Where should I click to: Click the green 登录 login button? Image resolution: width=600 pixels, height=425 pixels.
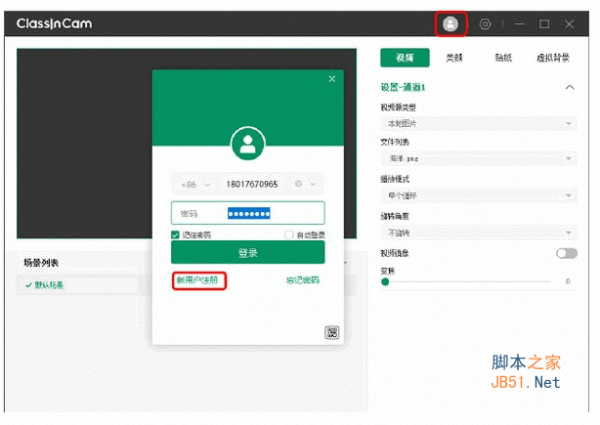[x=248, y=252]
